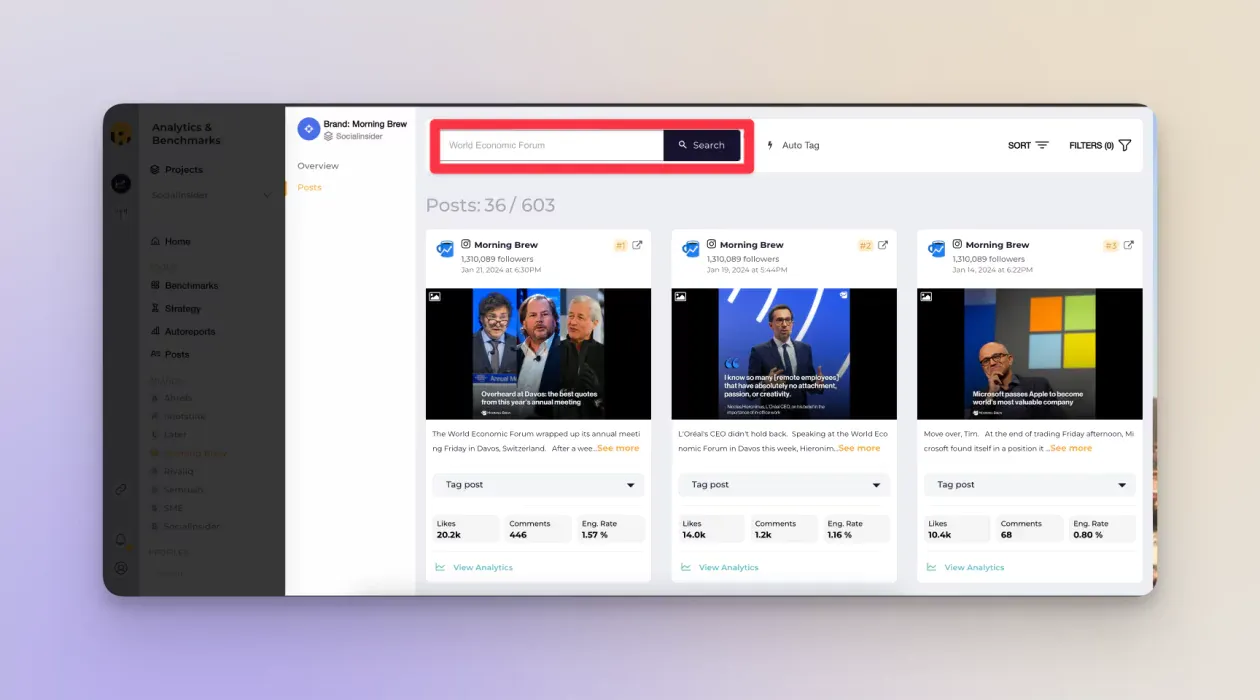This screenshot has height=700, width=1260.
Task: Open the analytics chart icon in left rail
Action: pos(121,184)
